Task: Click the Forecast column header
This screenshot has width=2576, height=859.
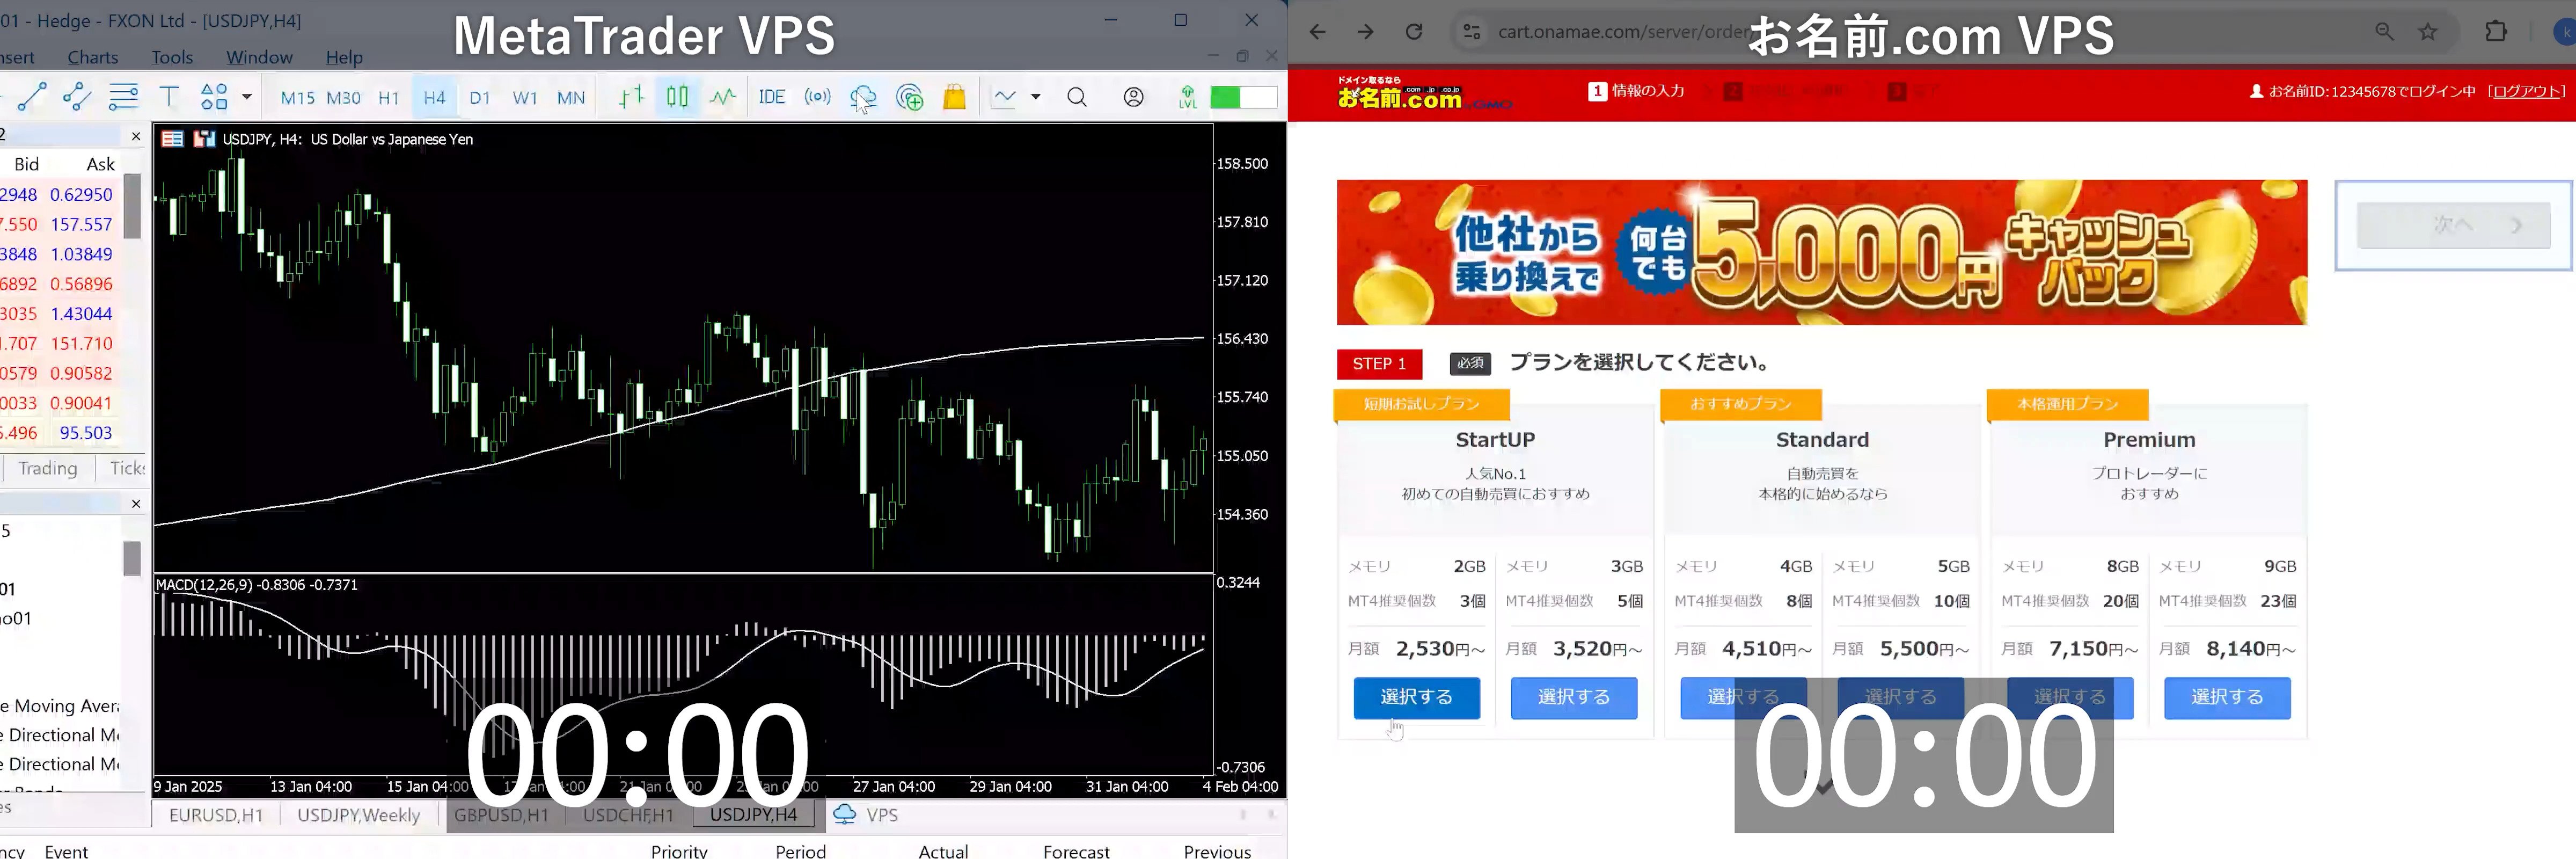Action: click(x=1076, y=851)
